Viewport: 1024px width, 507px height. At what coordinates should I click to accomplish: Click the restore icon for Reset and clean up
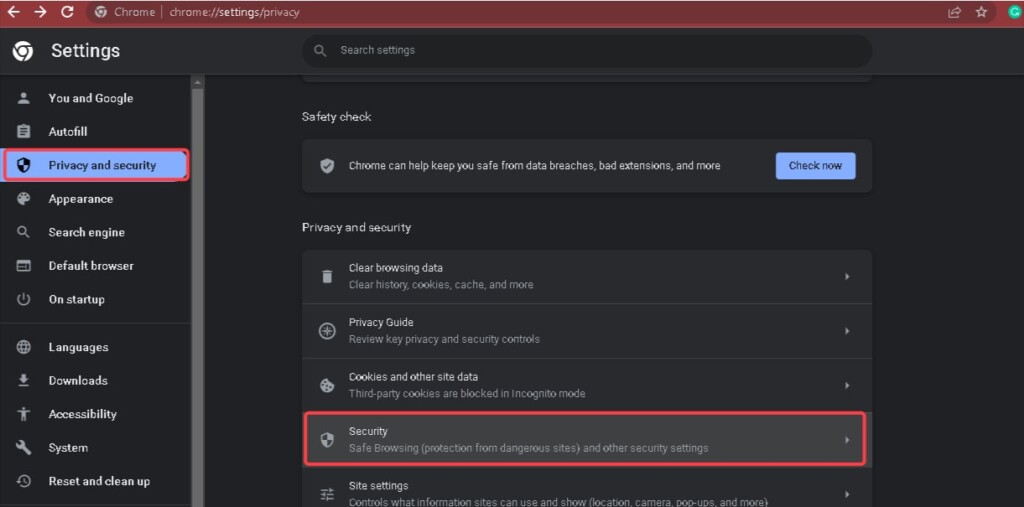24,481
